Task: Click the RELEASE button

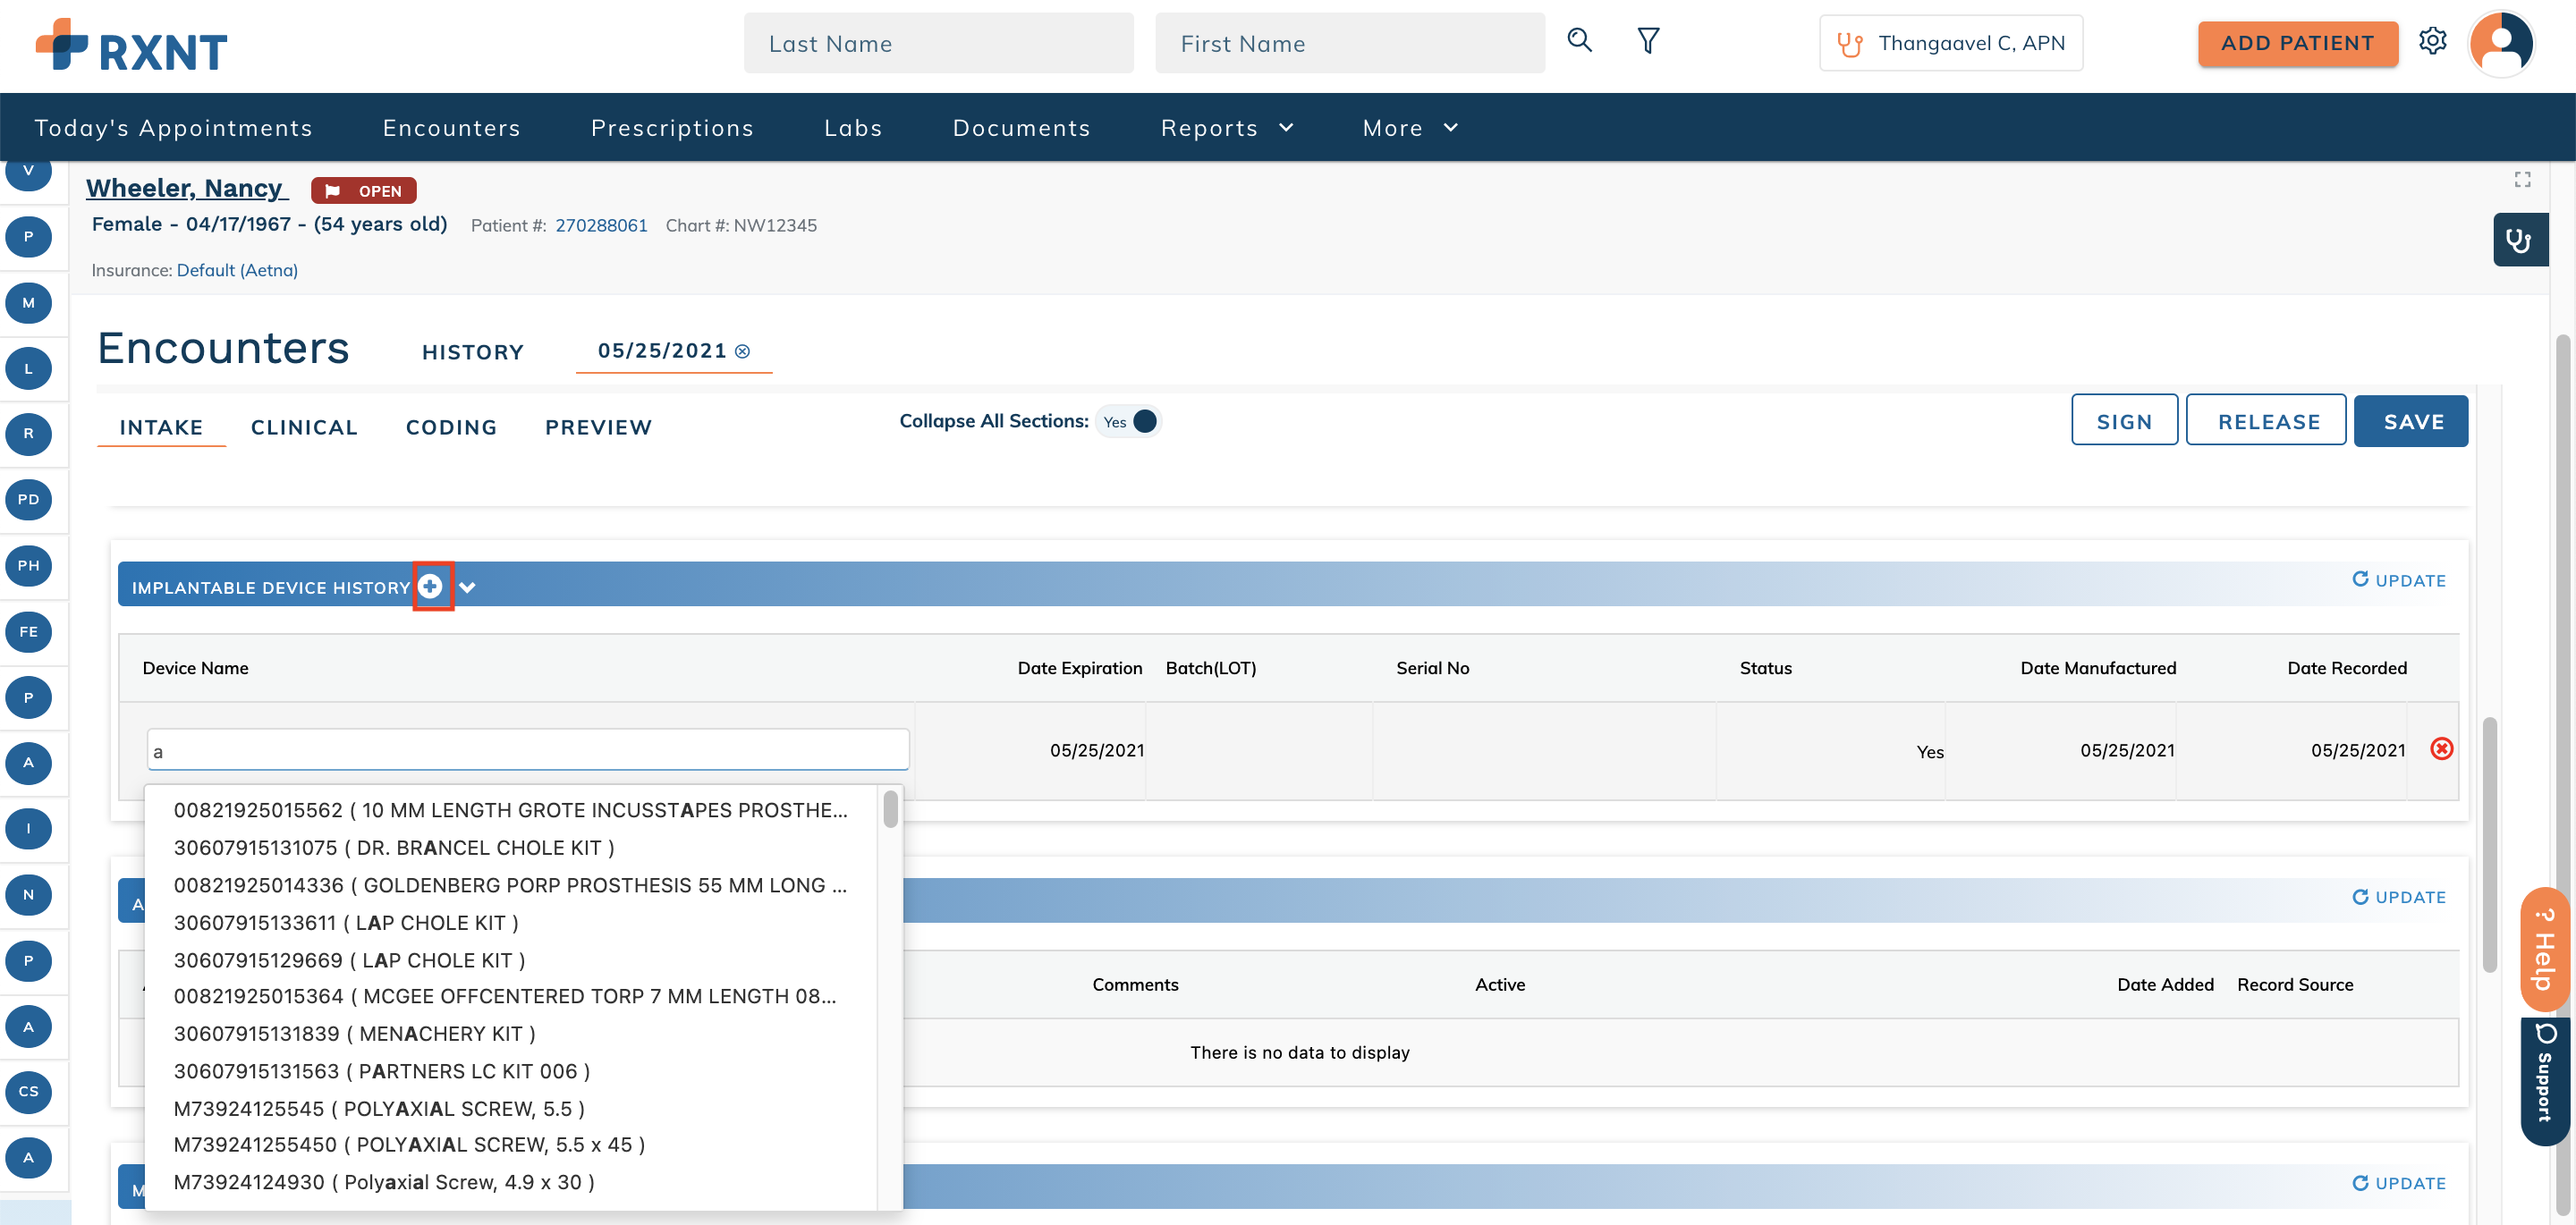Action: tap(2266, 421)
